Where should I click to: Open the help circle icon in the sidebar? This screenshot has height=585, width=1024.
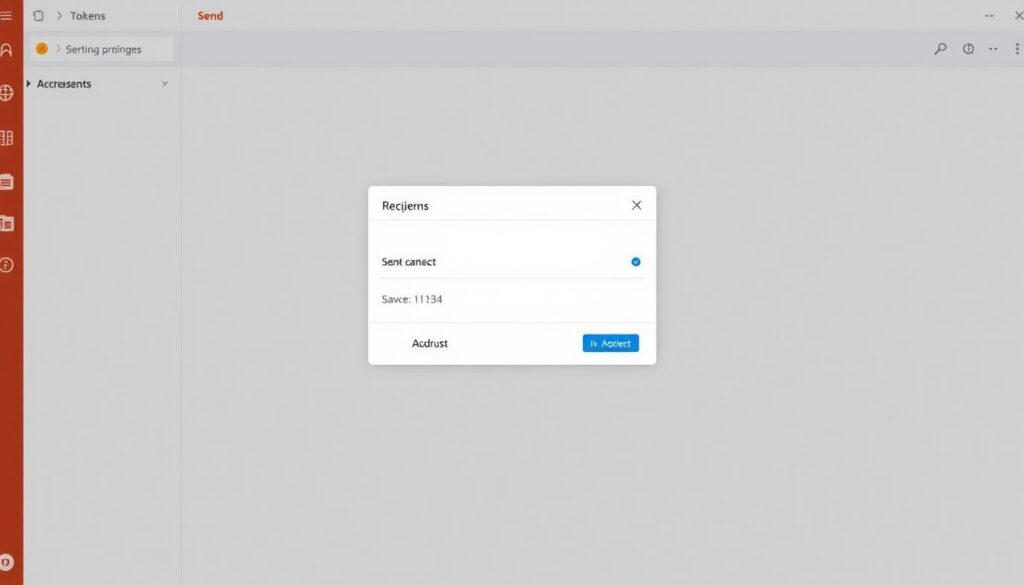pos(7,264)
